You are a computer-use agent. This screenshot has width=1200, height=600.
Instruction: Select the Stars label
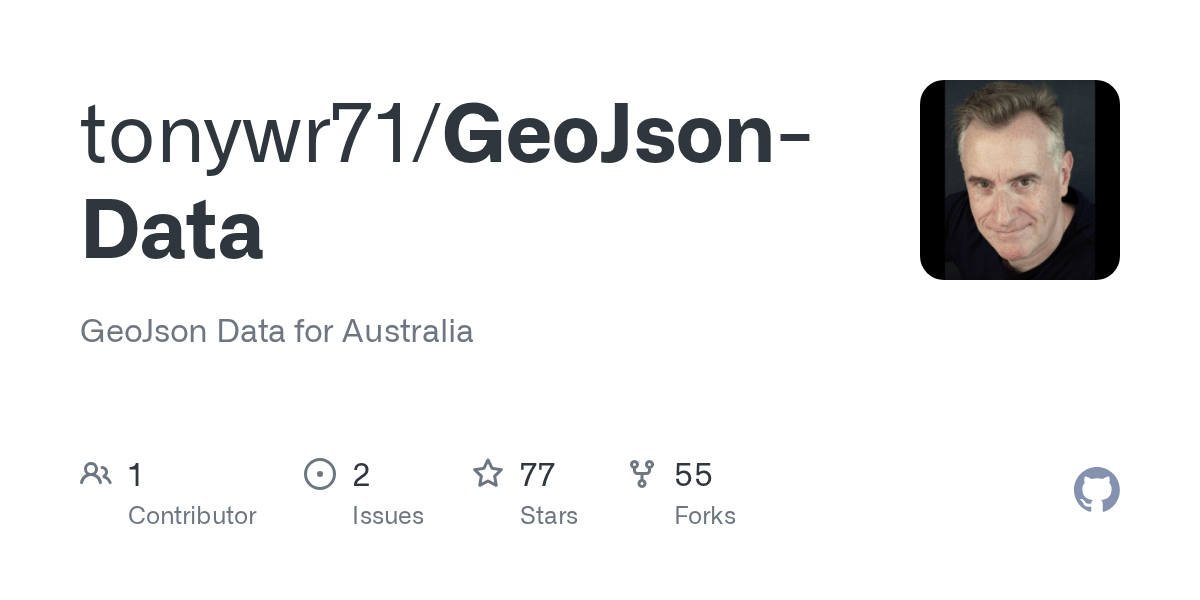tap(549, 516)
